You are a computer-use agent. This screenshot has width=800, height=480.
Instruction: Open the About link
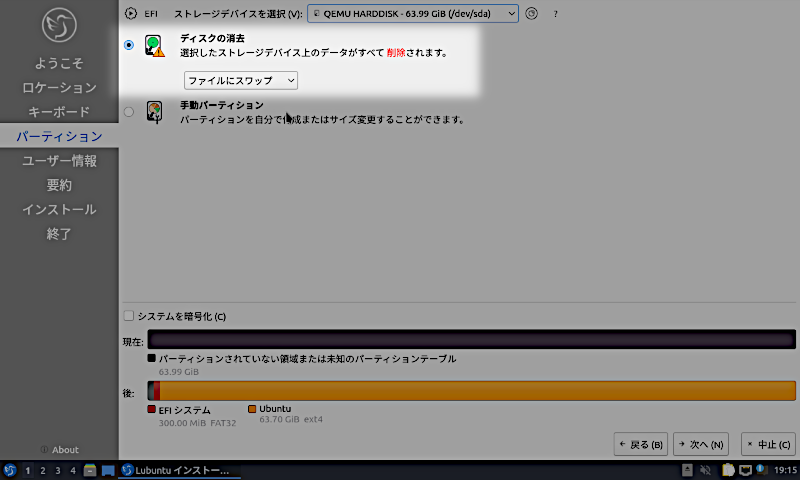click(59, 449)
